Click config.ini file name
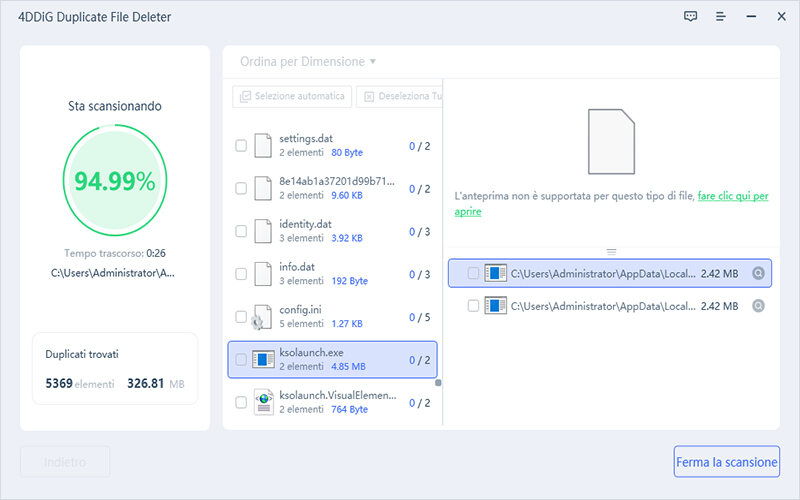The height and width of the screenshot is (500, 800). pos(300,310)
